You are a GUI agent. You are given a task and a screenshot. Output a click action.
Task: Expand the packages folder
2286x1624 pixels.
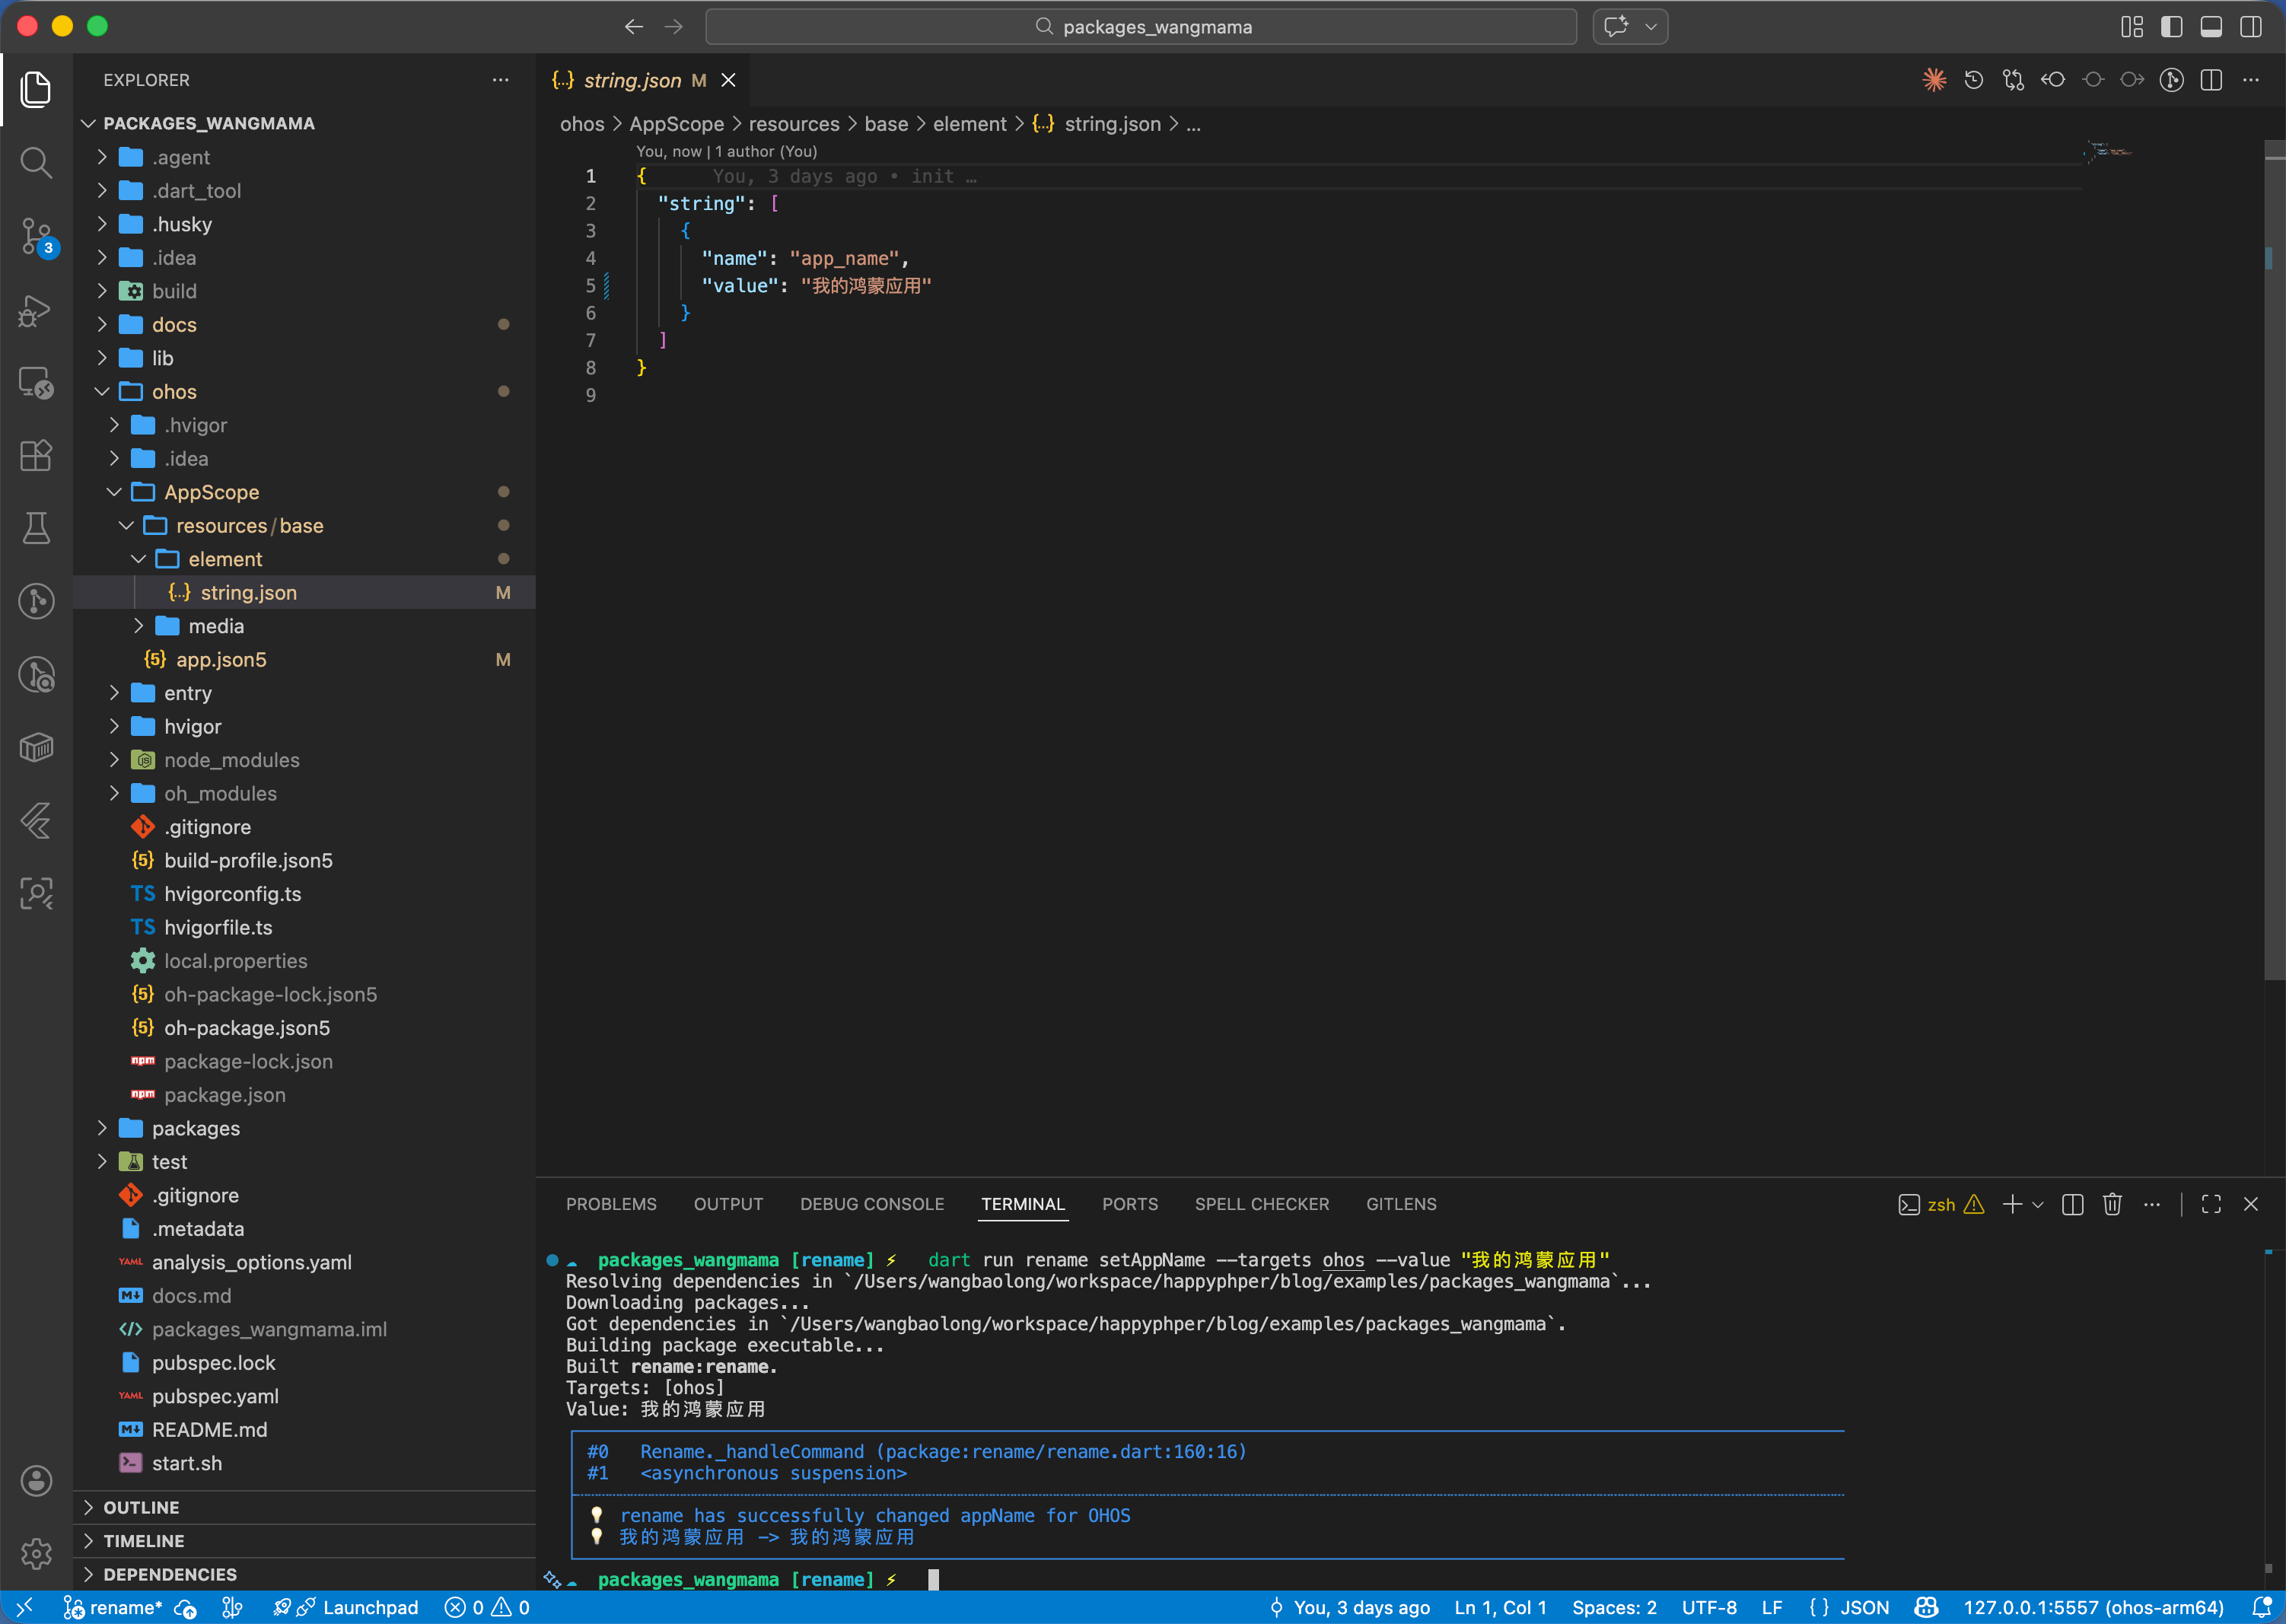click(195, 1128)
